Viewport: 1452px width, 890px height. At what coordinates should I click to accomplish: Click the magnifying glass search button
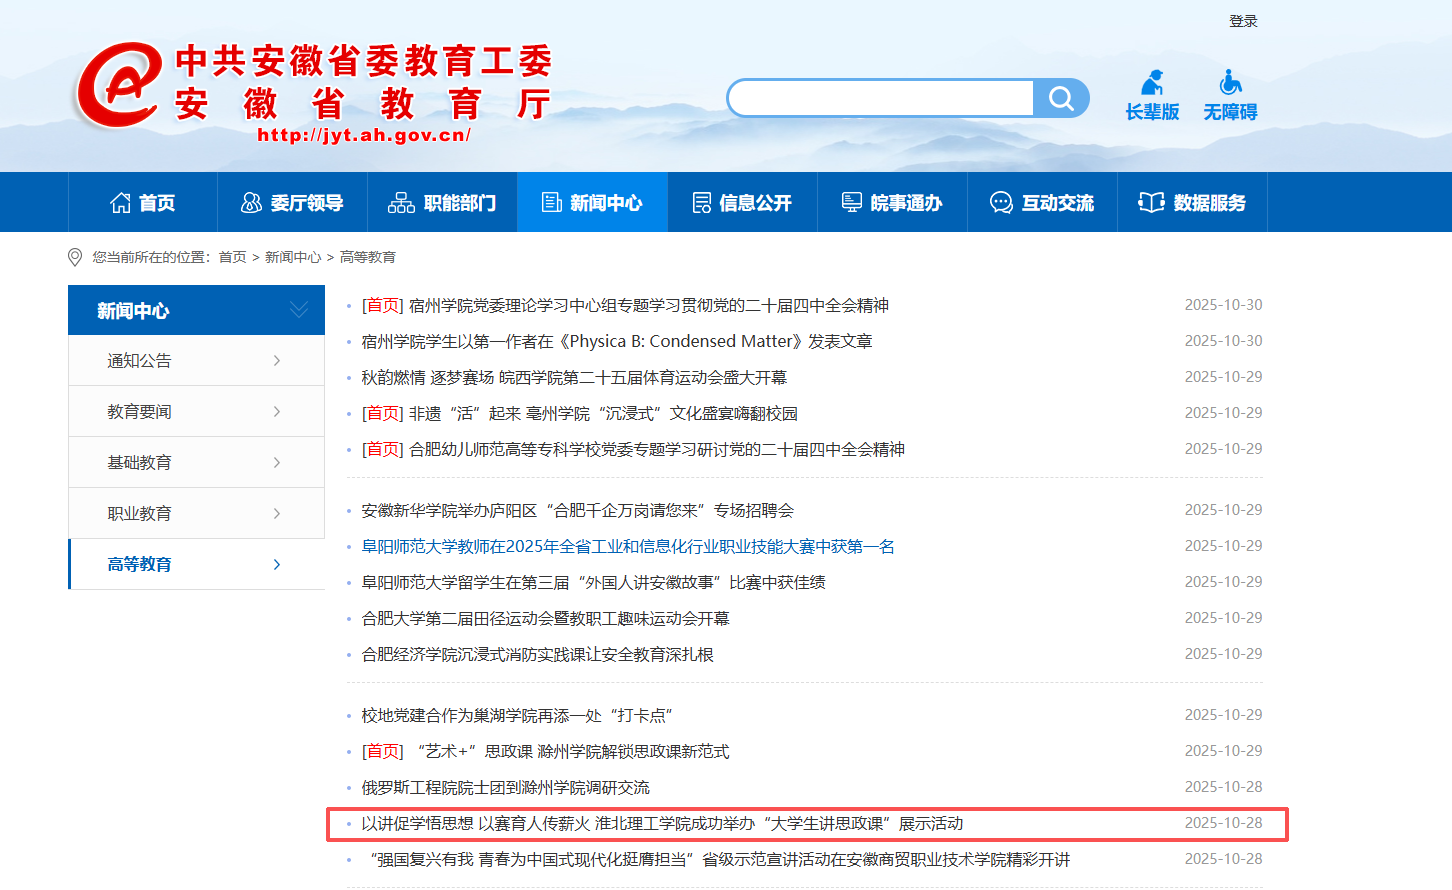[1061, 98]
